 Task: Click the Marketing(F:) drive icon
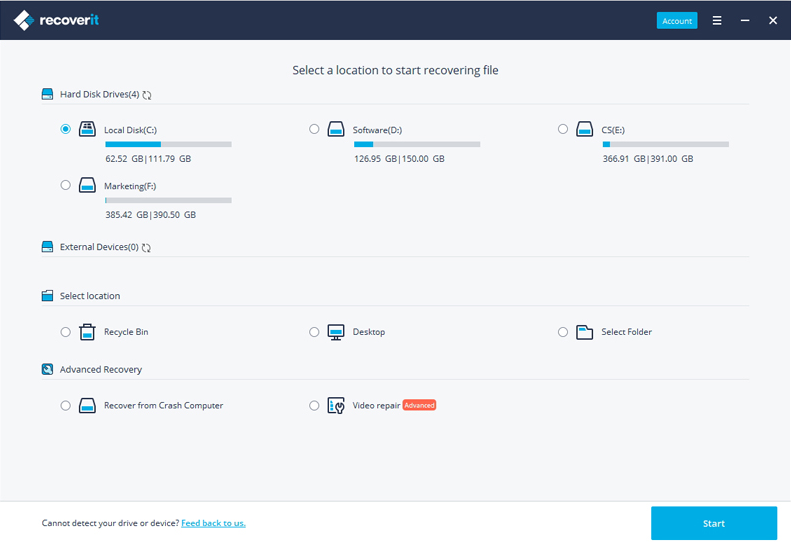88,185
